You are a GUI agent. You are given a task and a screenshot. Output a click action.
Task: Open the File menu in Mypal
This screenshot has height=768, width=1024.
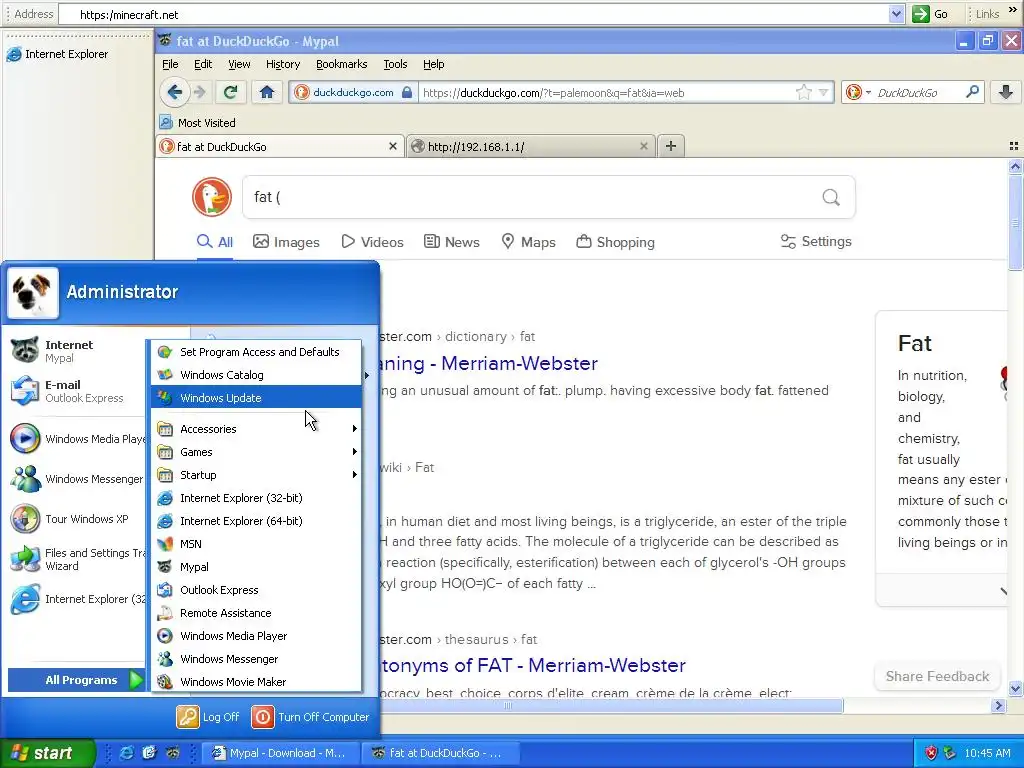[170, 64]
